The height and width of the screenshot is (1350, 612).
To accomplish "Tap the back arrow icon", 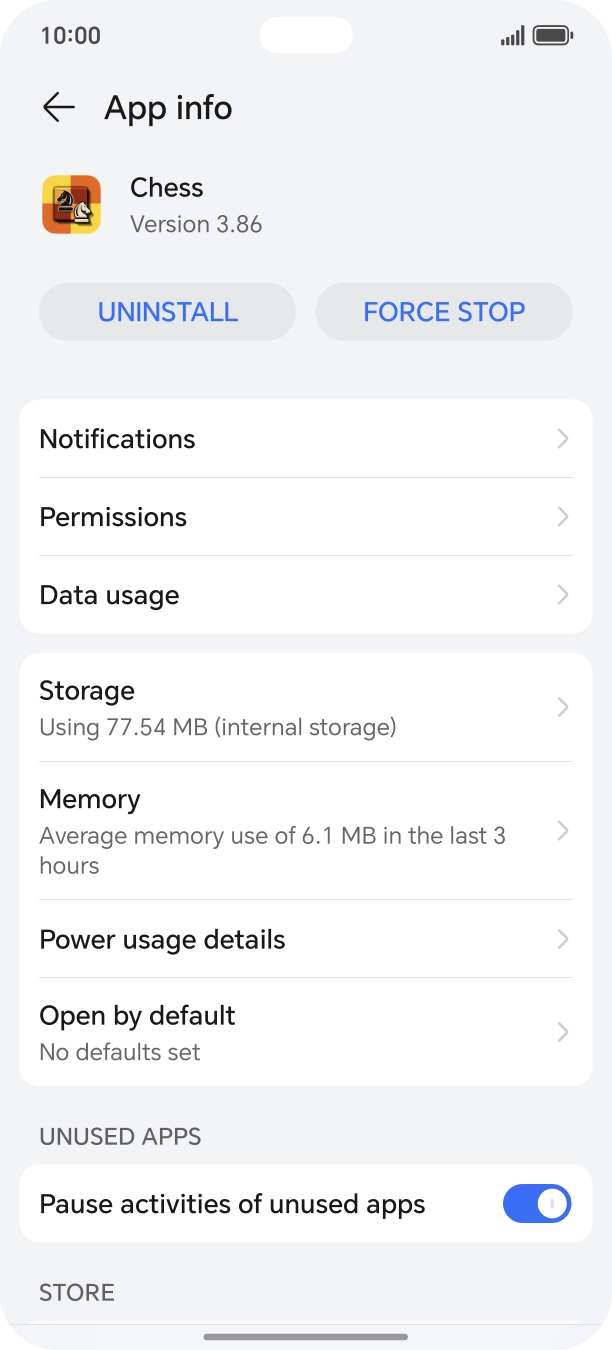I will pos(59,108).
